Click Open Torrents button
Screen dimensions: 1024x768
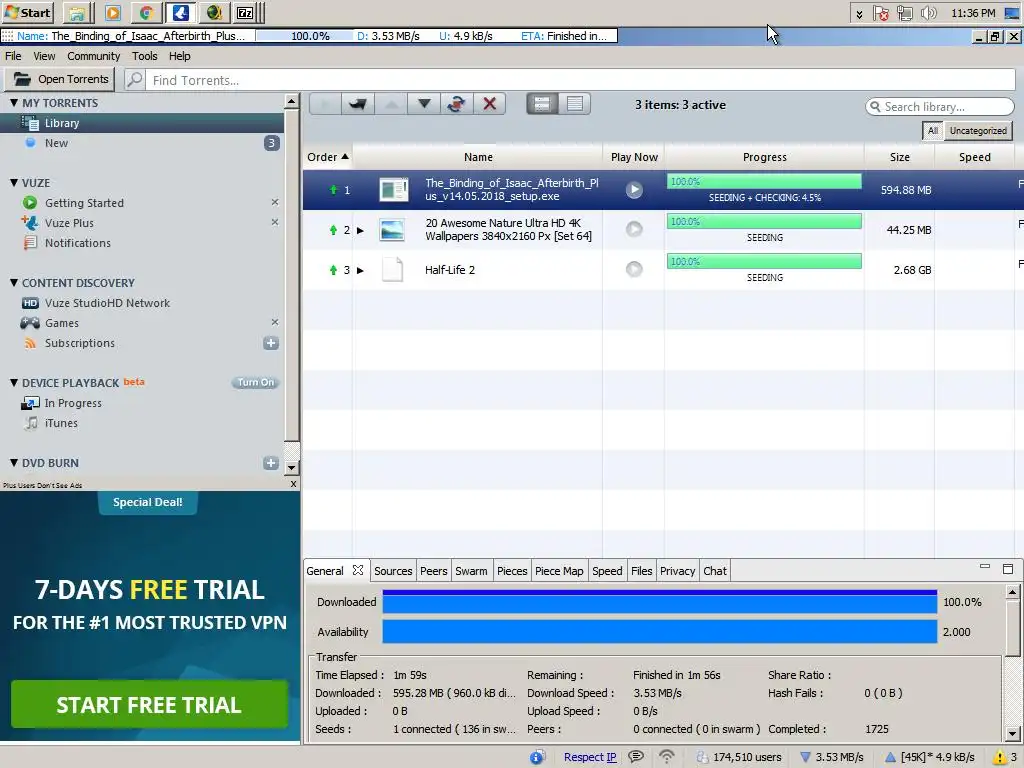[59, 79]
